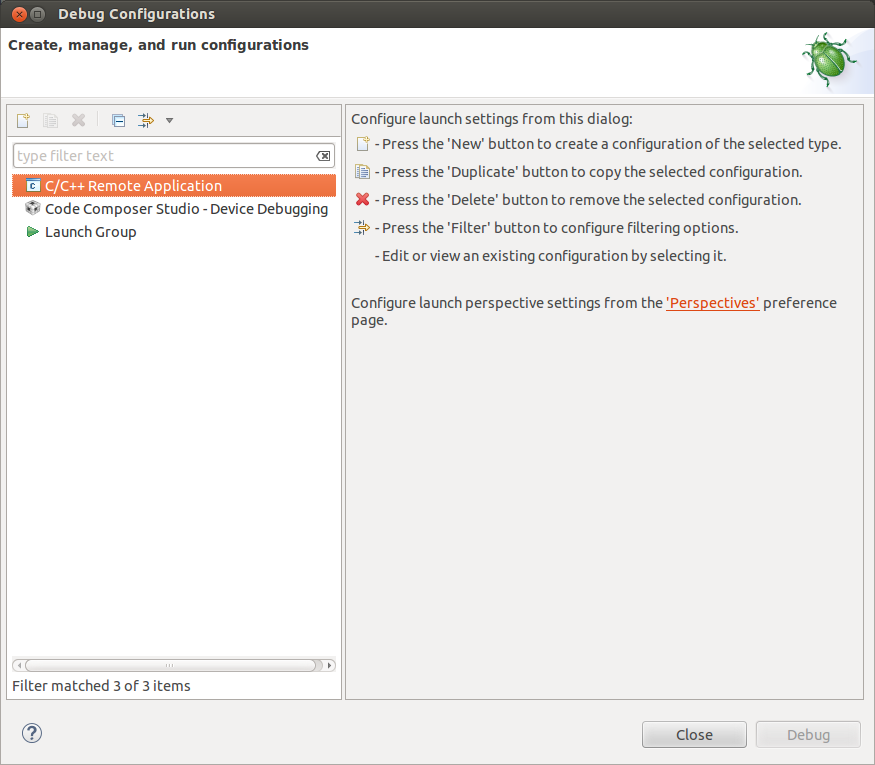875x765 pixels.
Task: Click 'Edit or view an existing configuration' line
Action: pos(550,256)
